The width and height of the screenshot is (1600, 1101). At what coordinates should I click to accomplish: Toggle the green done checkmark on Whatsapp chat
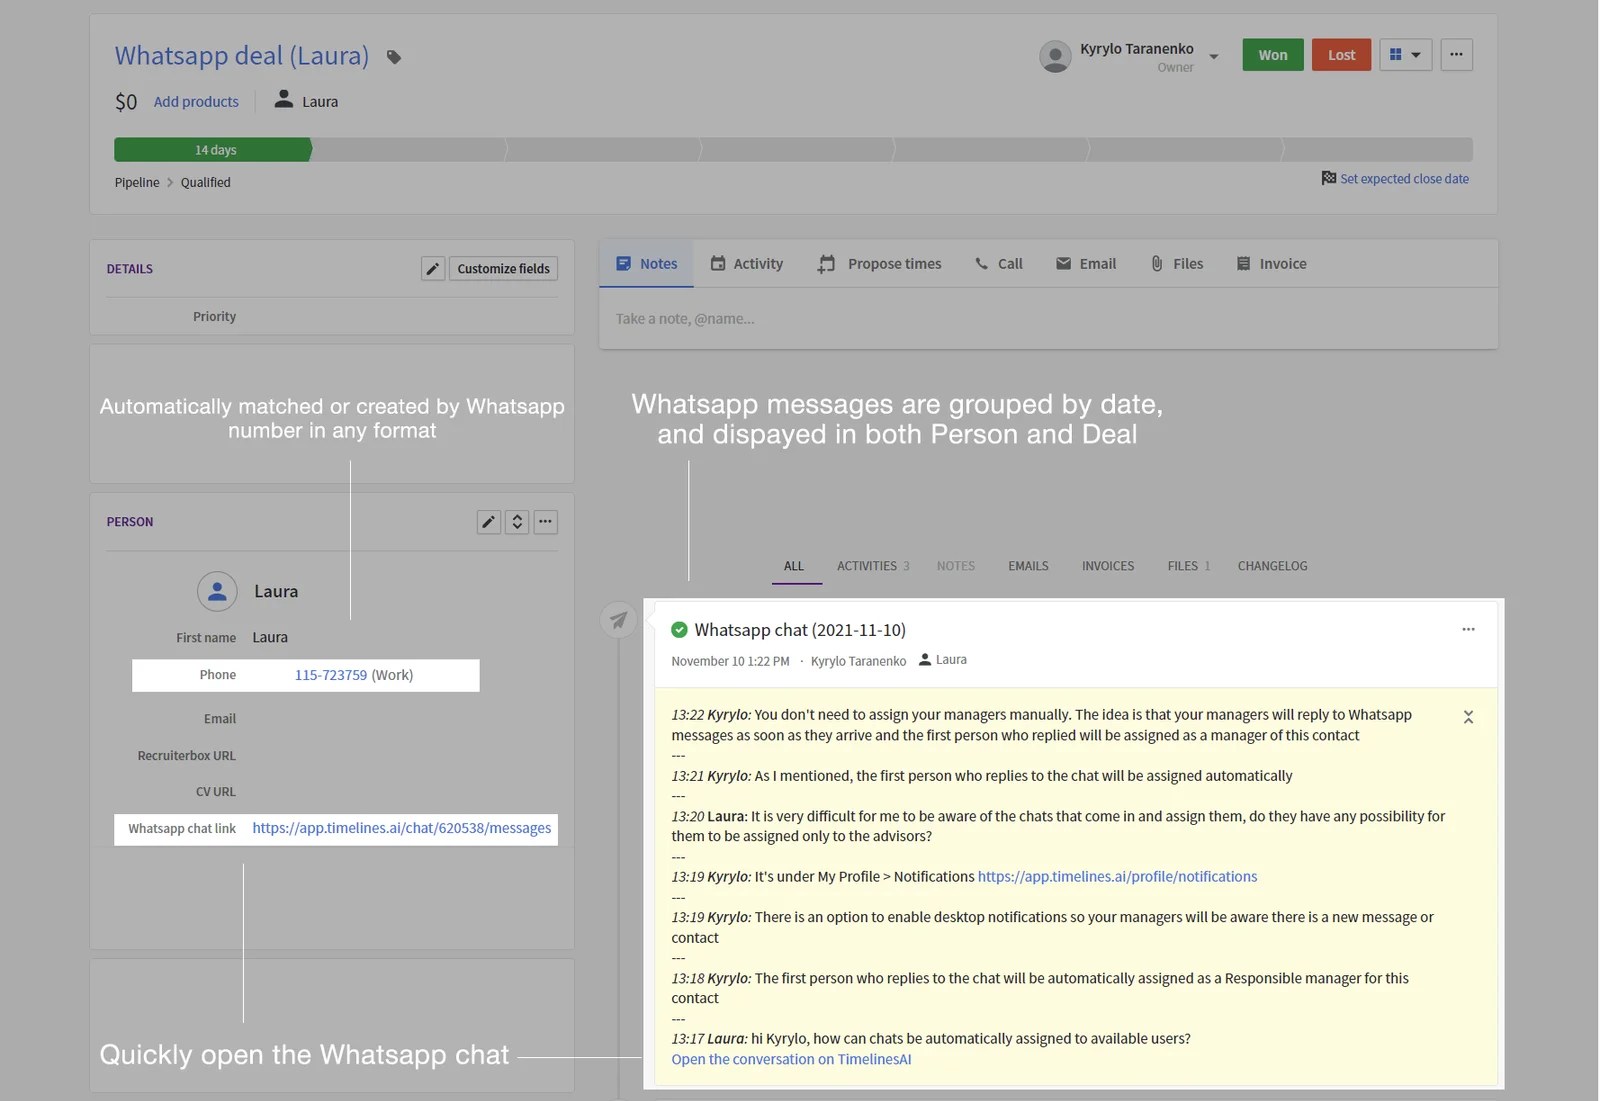point(679,630)
